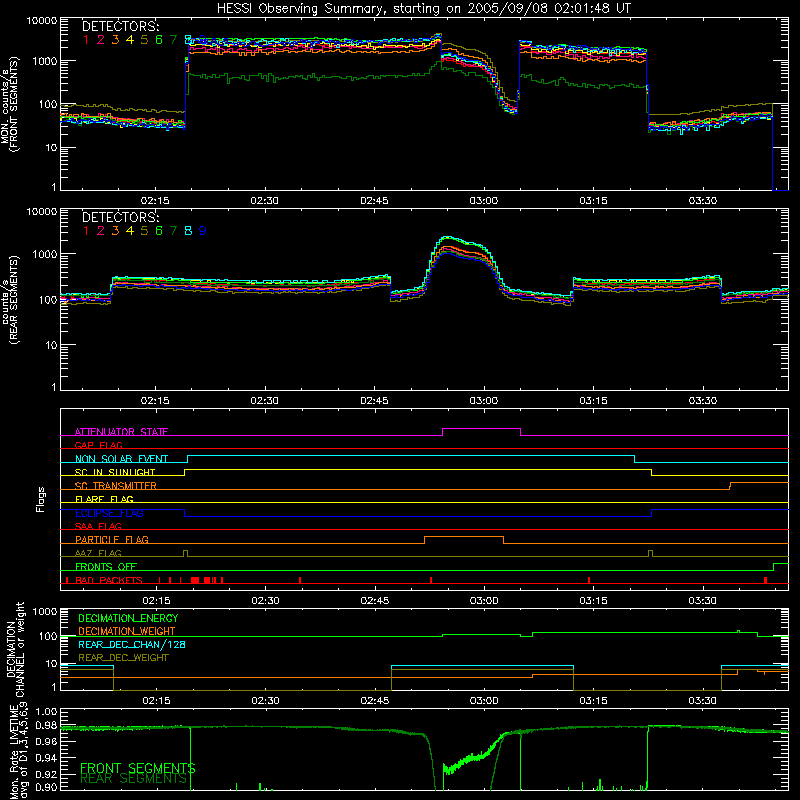Click orange detector 3 in front segments legend

[x=115, y=40]
